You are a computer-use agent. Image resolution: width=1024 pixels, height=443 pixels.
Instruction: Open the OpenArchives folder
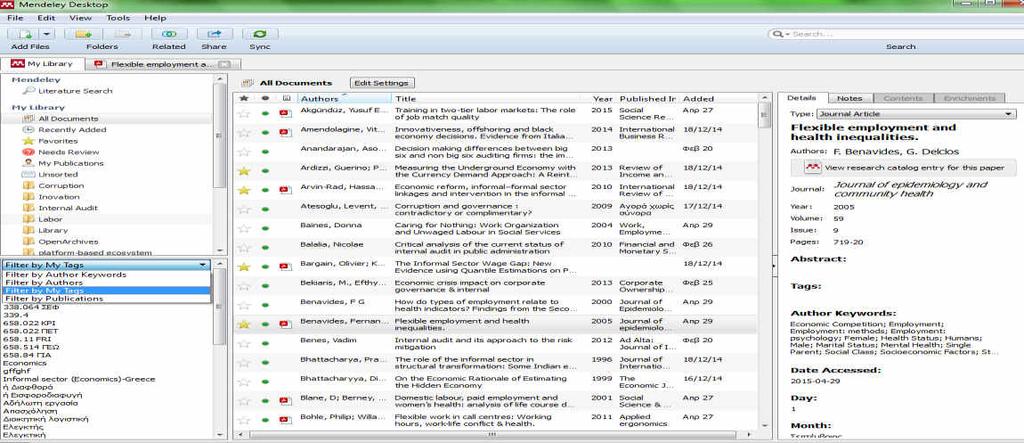(68, 242)
